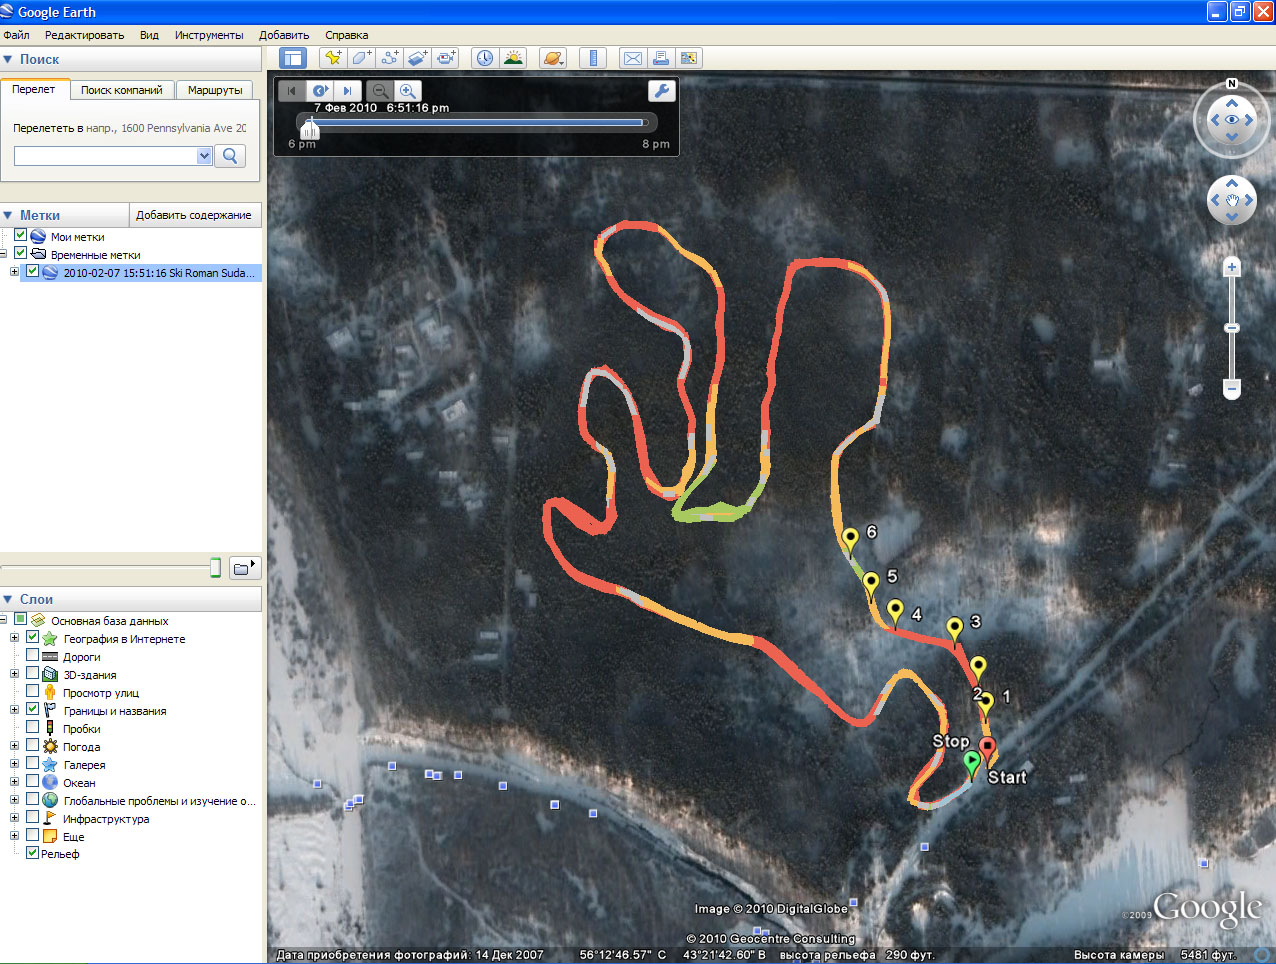The width and height of the screenshot is (1276, 964).
Task: Zoom in with plus button
Action: (x=1232, y=267)
